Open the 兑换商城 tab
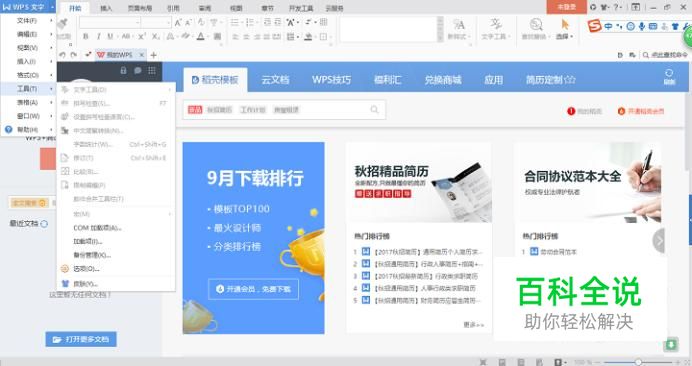Image resolution: width=692 pixels, height=366 pixels. (x=443, y=80)
